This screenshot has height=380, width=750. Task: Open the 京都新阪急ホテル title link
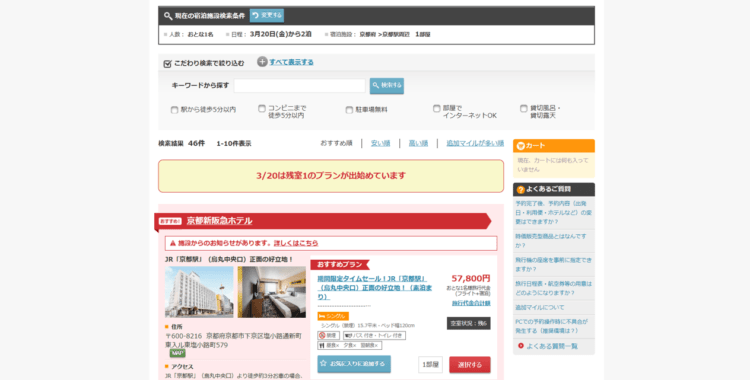tap(220, 221)
